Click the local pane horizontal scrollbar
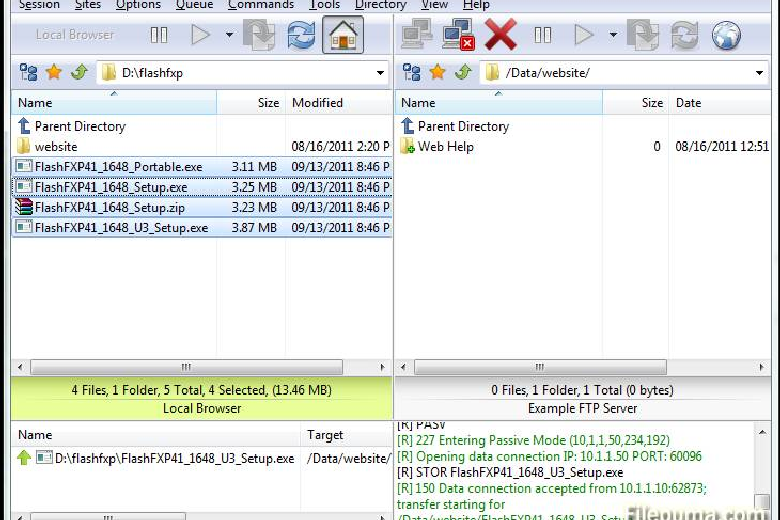The image size is (780, 520). pyautogui.click(x=186, y=367)
